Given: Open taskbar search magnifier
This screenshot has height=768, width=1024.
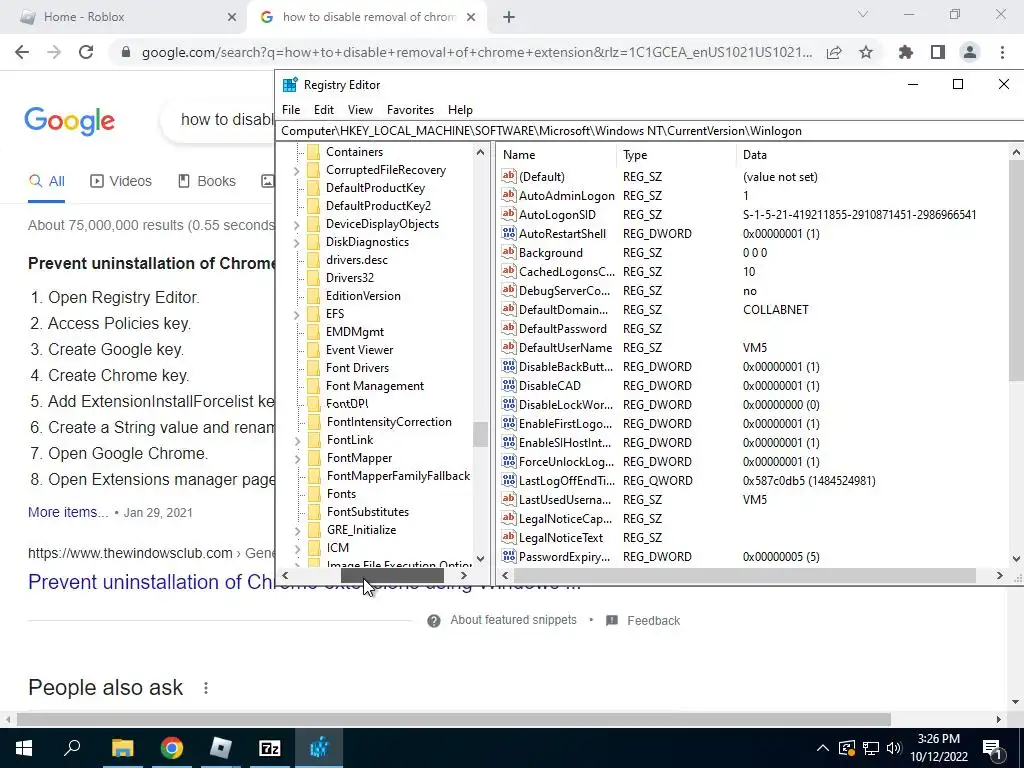Looking at the screenshot, I should tap(72, 748).
